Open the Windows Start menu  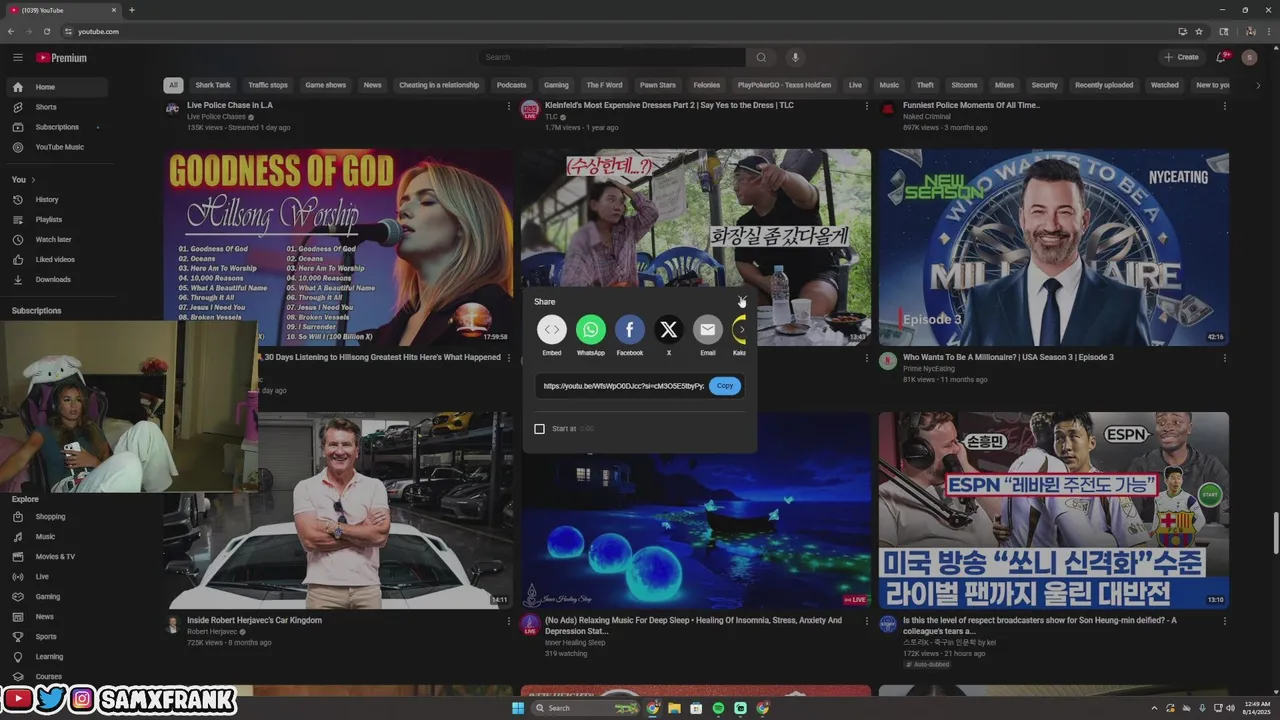(x=518, y=708)
